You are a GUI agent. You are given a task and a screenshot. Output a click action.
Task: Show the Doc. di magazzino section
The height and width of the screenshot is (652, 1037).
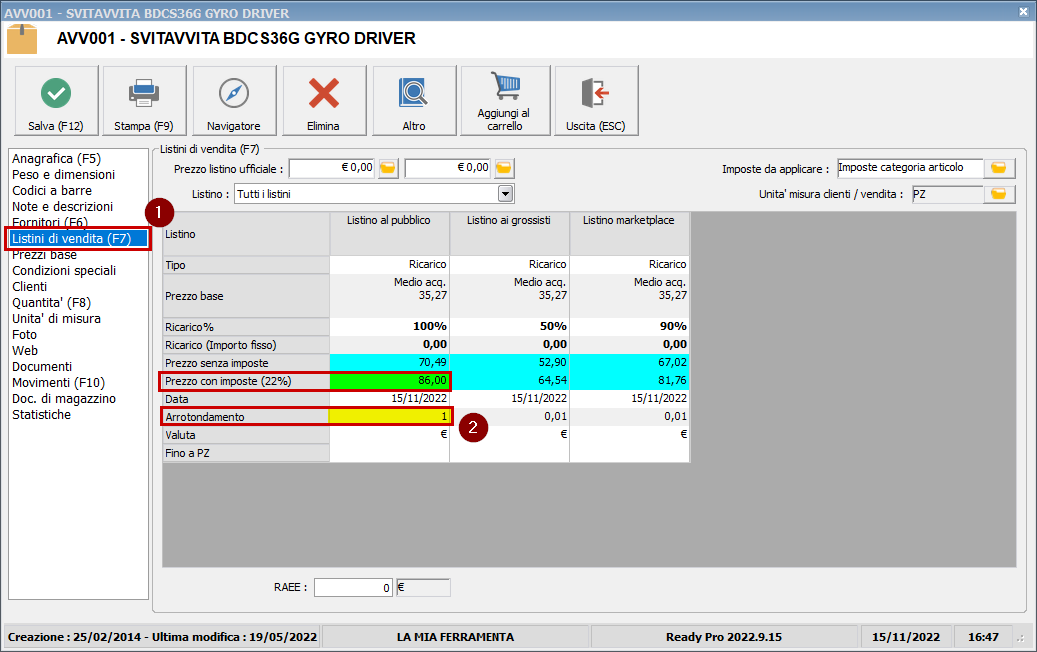coord(64,399)
